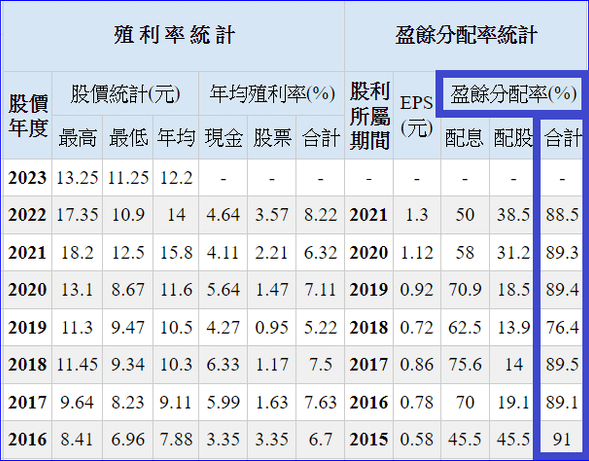
Task: Click the 配股 column header
Action: coord(513,138)
